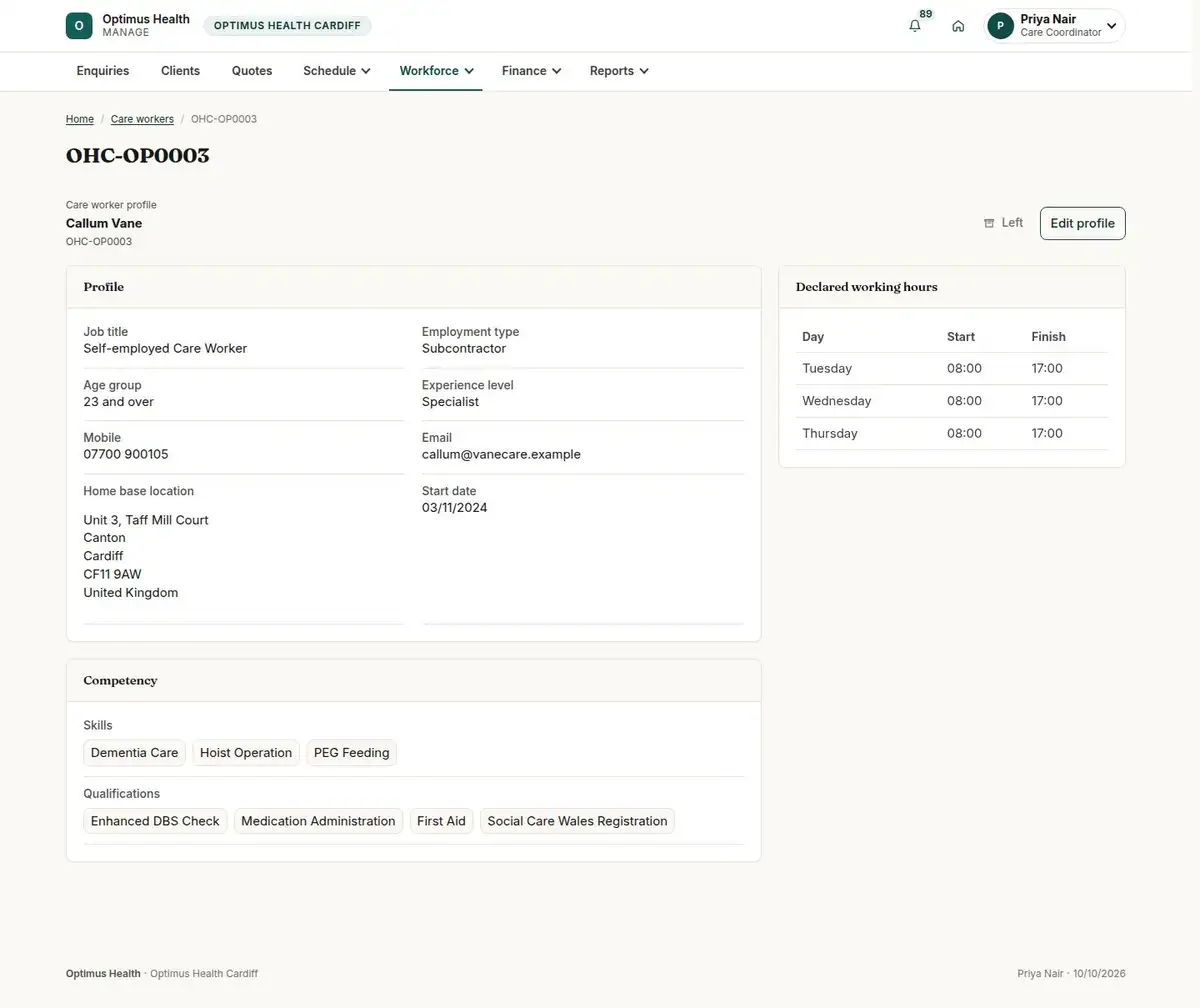
Task: Click the archive icon beside Left
Action: tap(989, 223)
